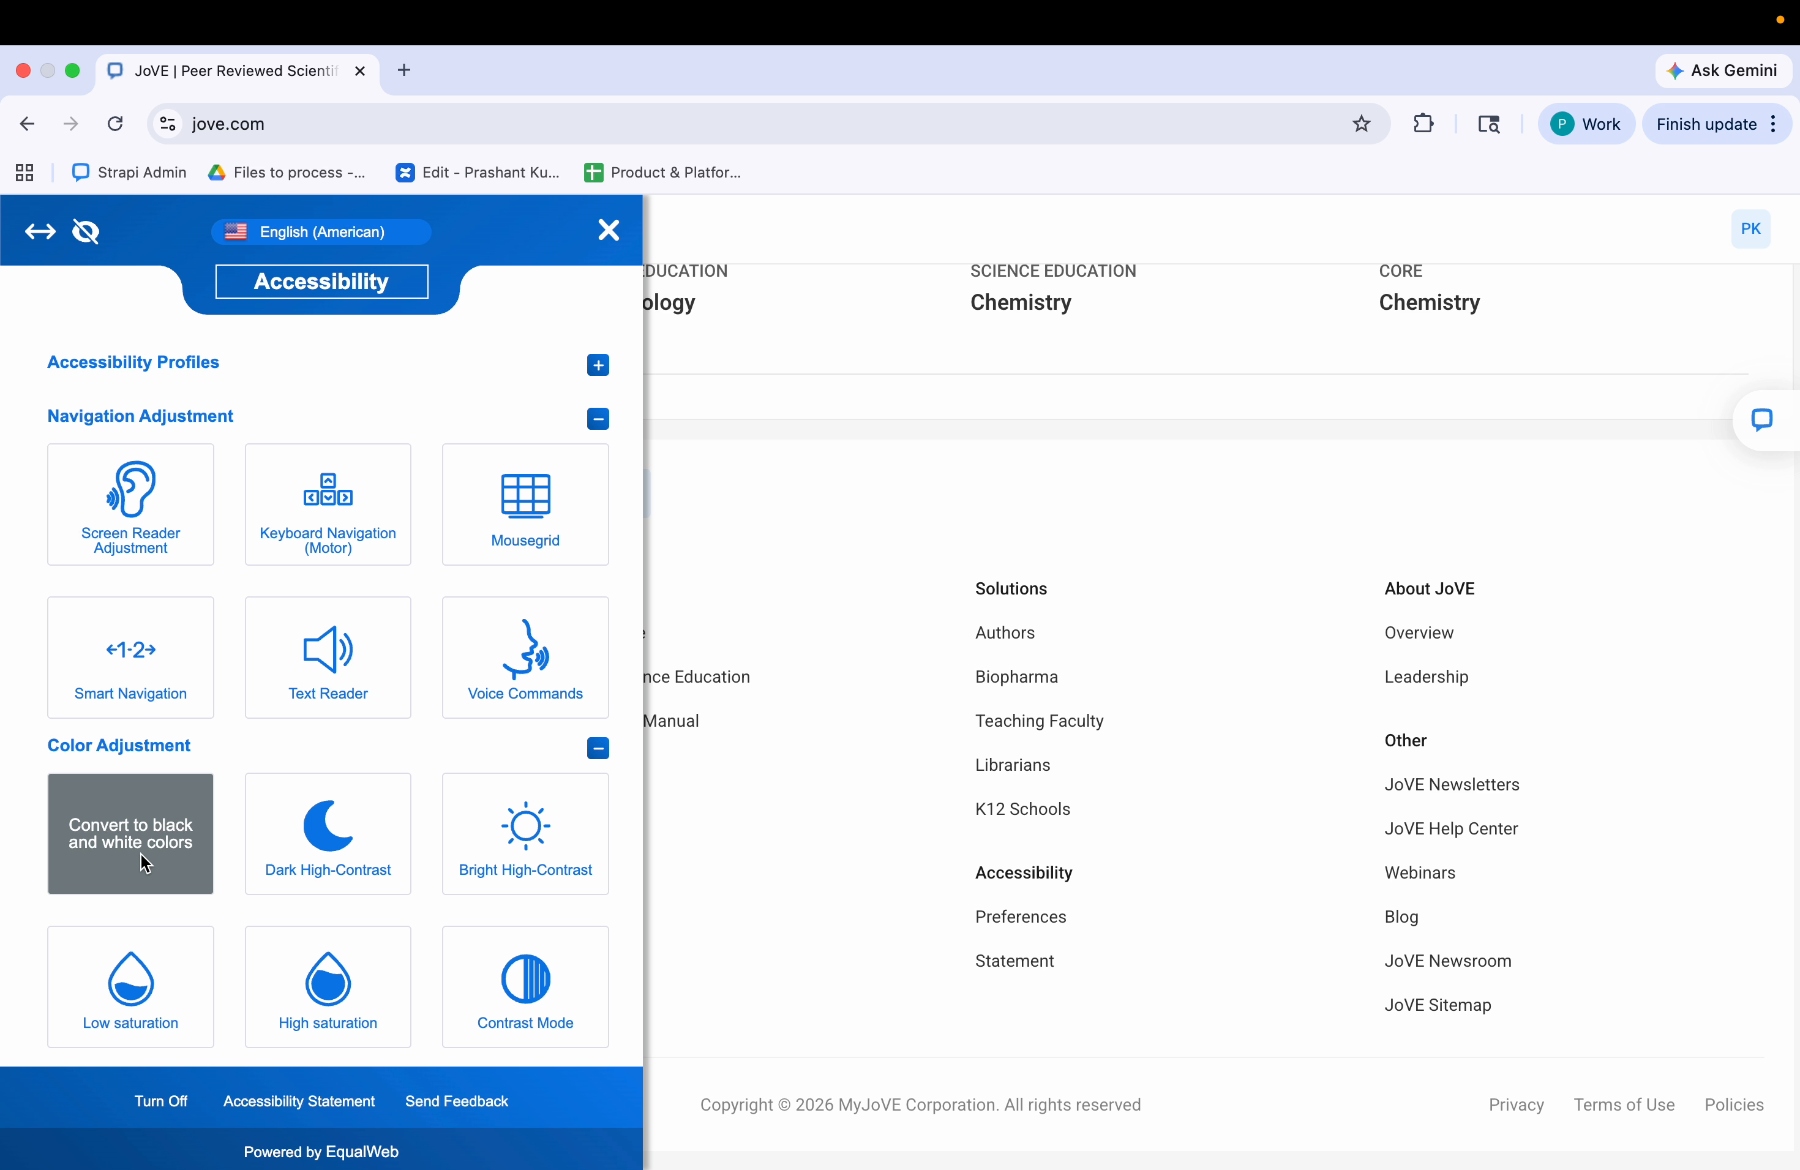Open Files to process bookmark
This screenshot has width=1800, height=1170.
tap(287, 173)
